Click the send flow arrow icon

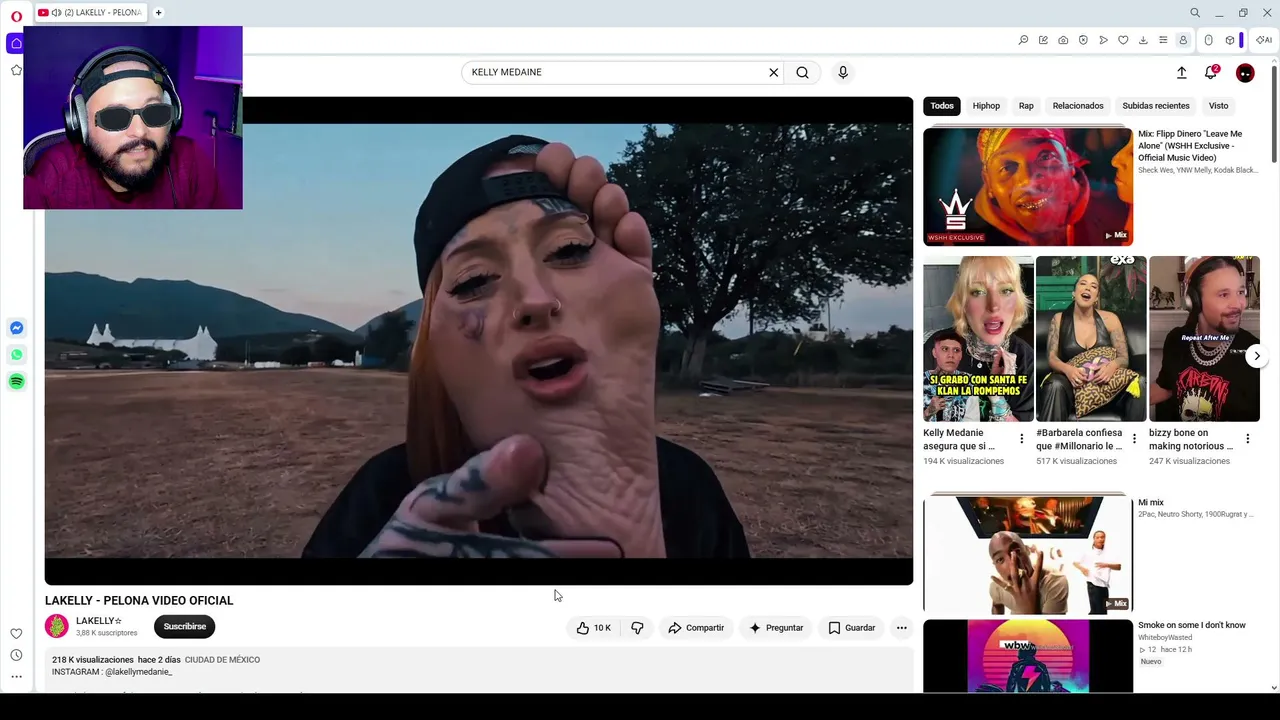click(x=1103, y=40)
